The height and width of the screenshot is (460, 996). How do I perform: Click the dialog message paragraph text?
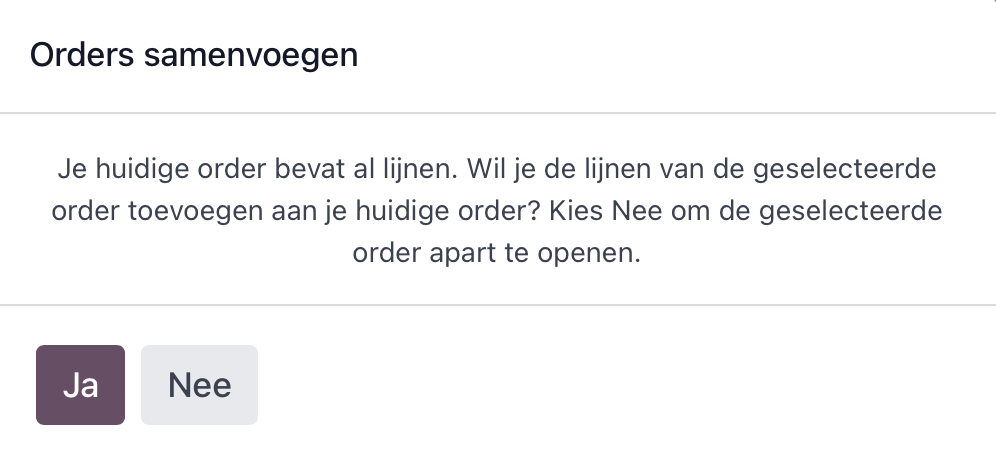497,211
